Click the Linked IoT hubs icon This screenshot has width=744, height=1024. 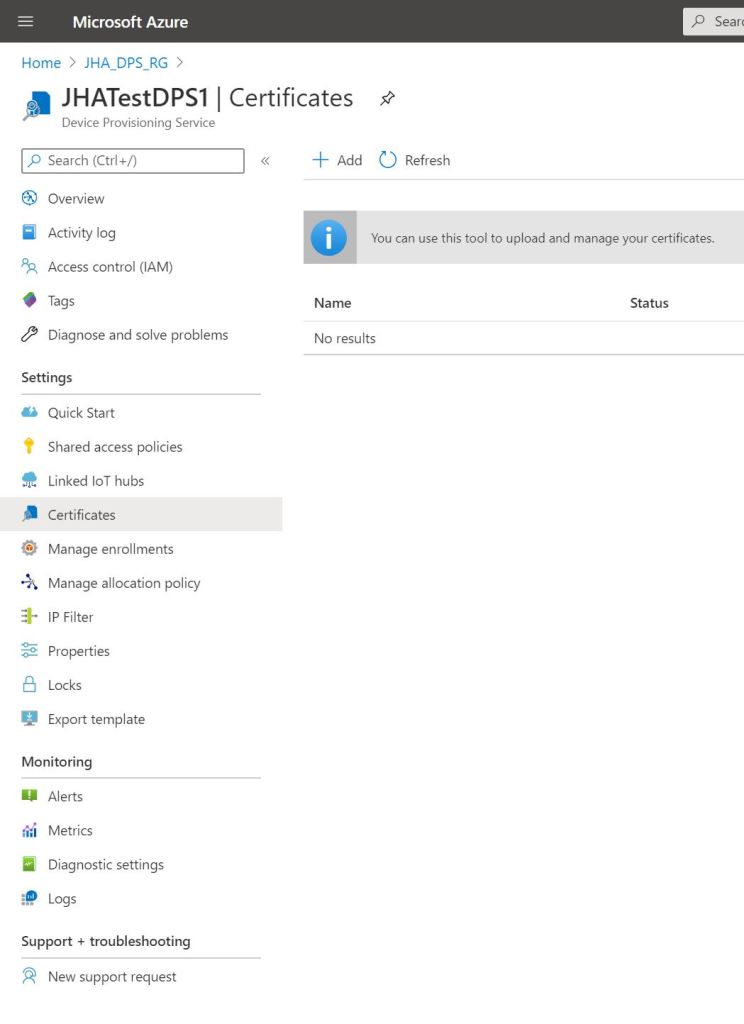(29, 480)
